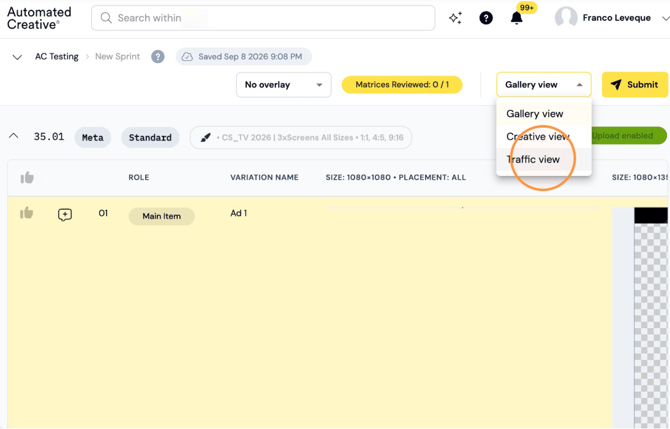Click the help icon next to New Sprint
Image resolution: width=670 pixels, height=429 pixels.
158,56
